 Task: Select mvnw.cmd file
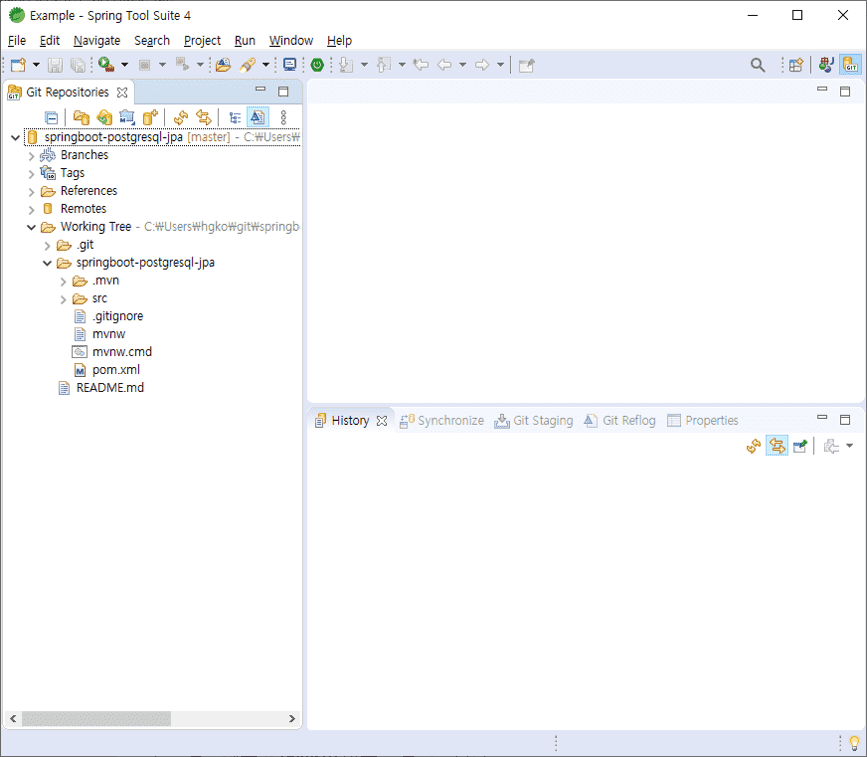(122, 352)
